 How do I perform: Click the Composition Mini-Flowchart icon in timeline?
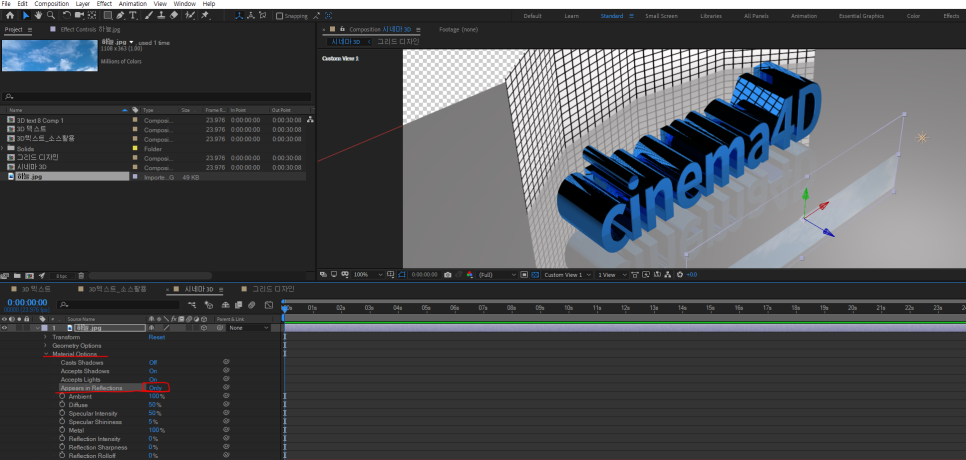[192, 305]
